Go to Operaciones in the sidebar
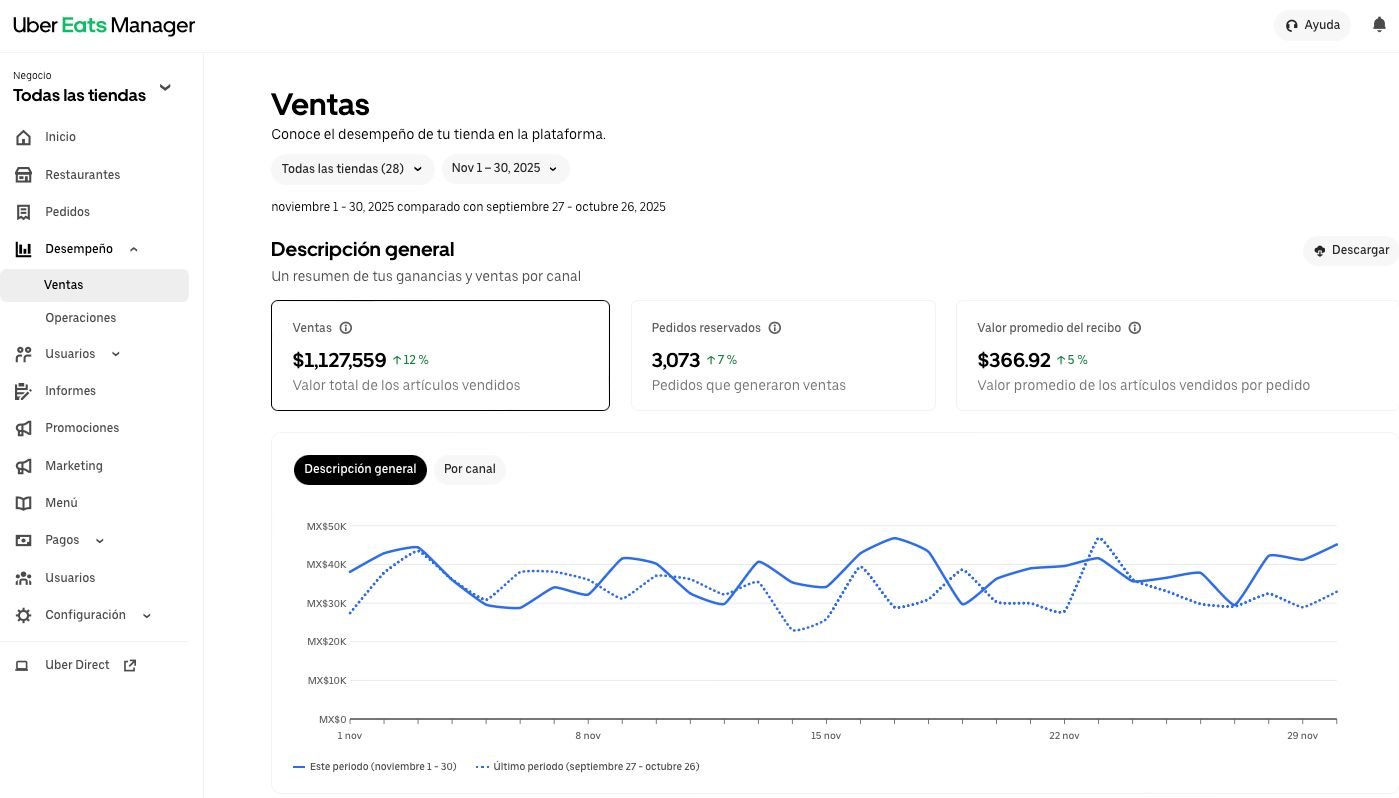 pos(80,318)
